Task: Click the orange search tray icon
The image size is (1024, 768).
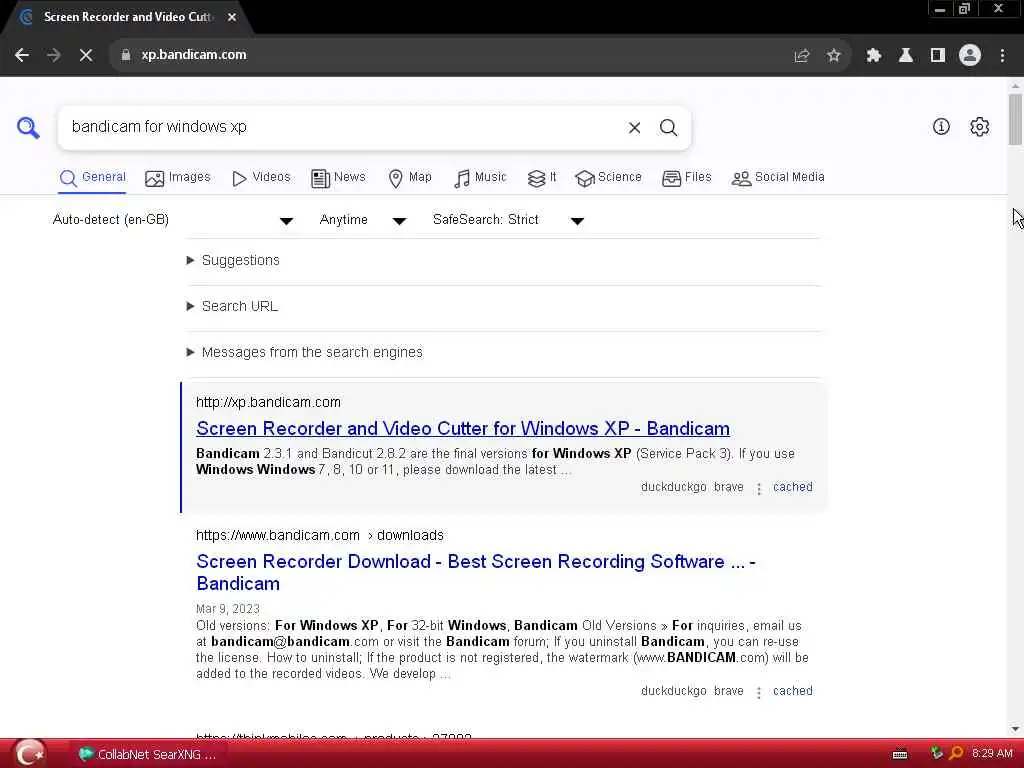Action: coord(956,753)
